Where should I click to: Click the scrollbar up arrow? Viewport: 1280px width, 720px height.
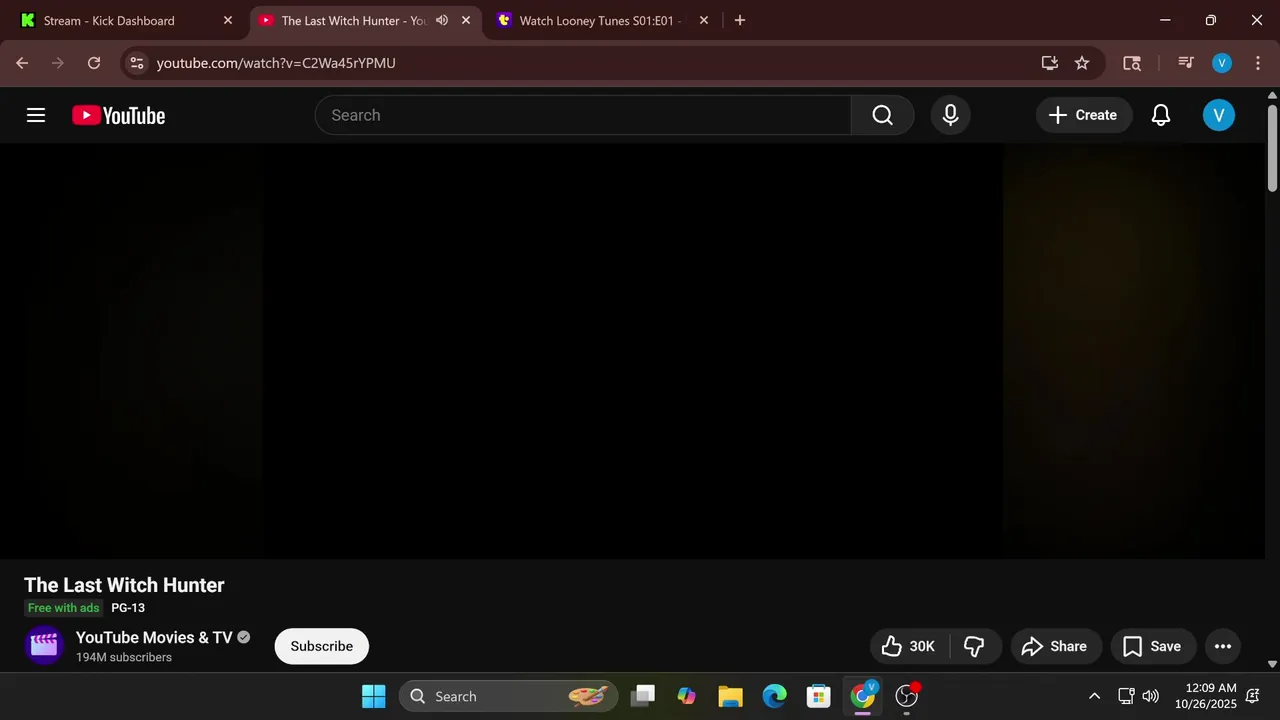coord(1272,95)
